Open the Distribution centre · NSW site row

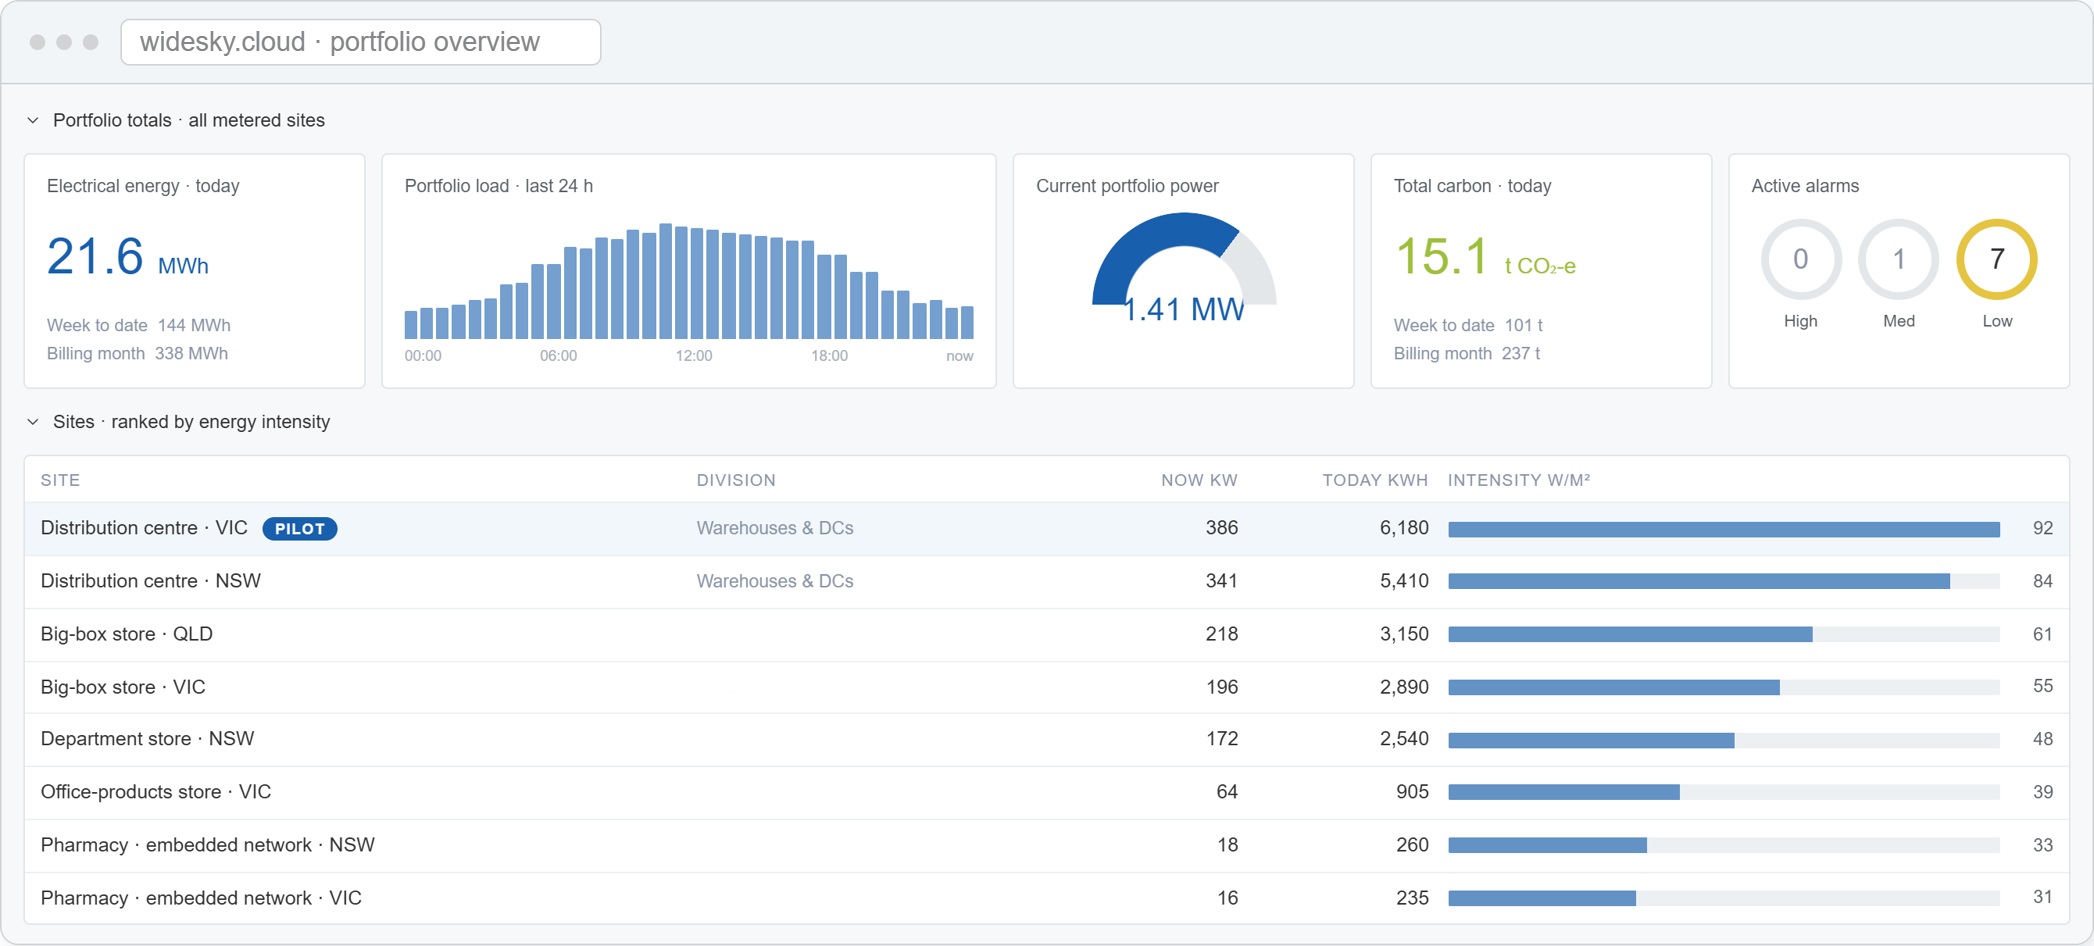(x=1047, y=582)
